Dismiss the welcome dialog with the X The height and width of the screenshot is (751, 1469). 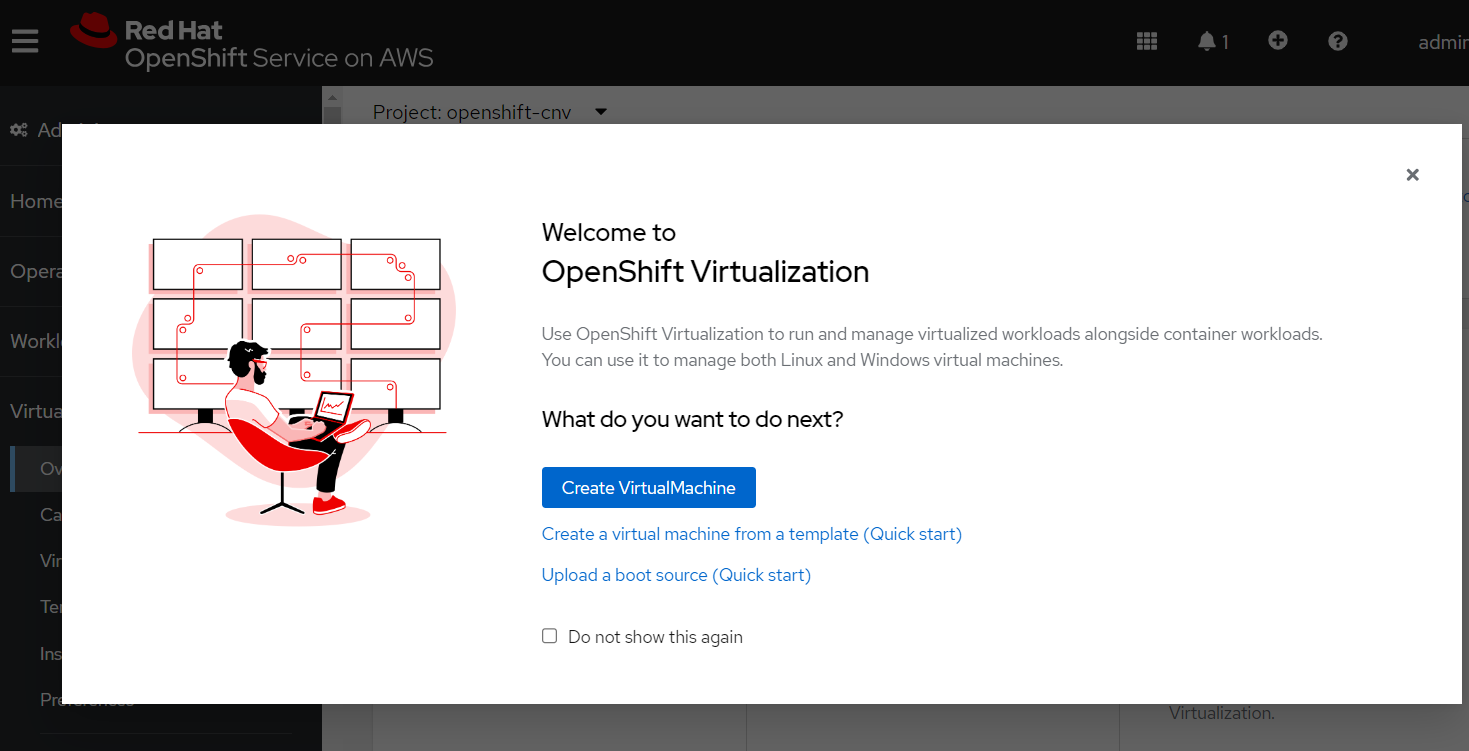click(1412, 174)
